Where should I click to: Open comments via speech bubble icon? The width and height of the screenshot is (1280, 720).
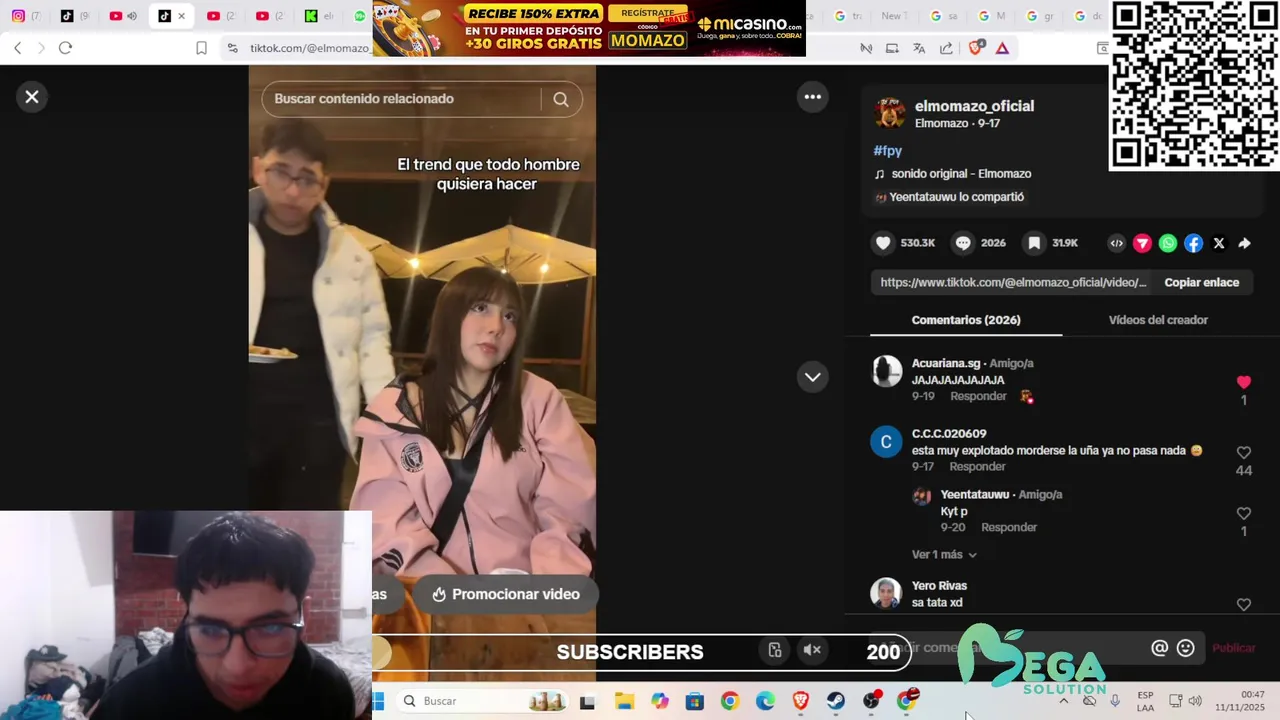[963, 243]
